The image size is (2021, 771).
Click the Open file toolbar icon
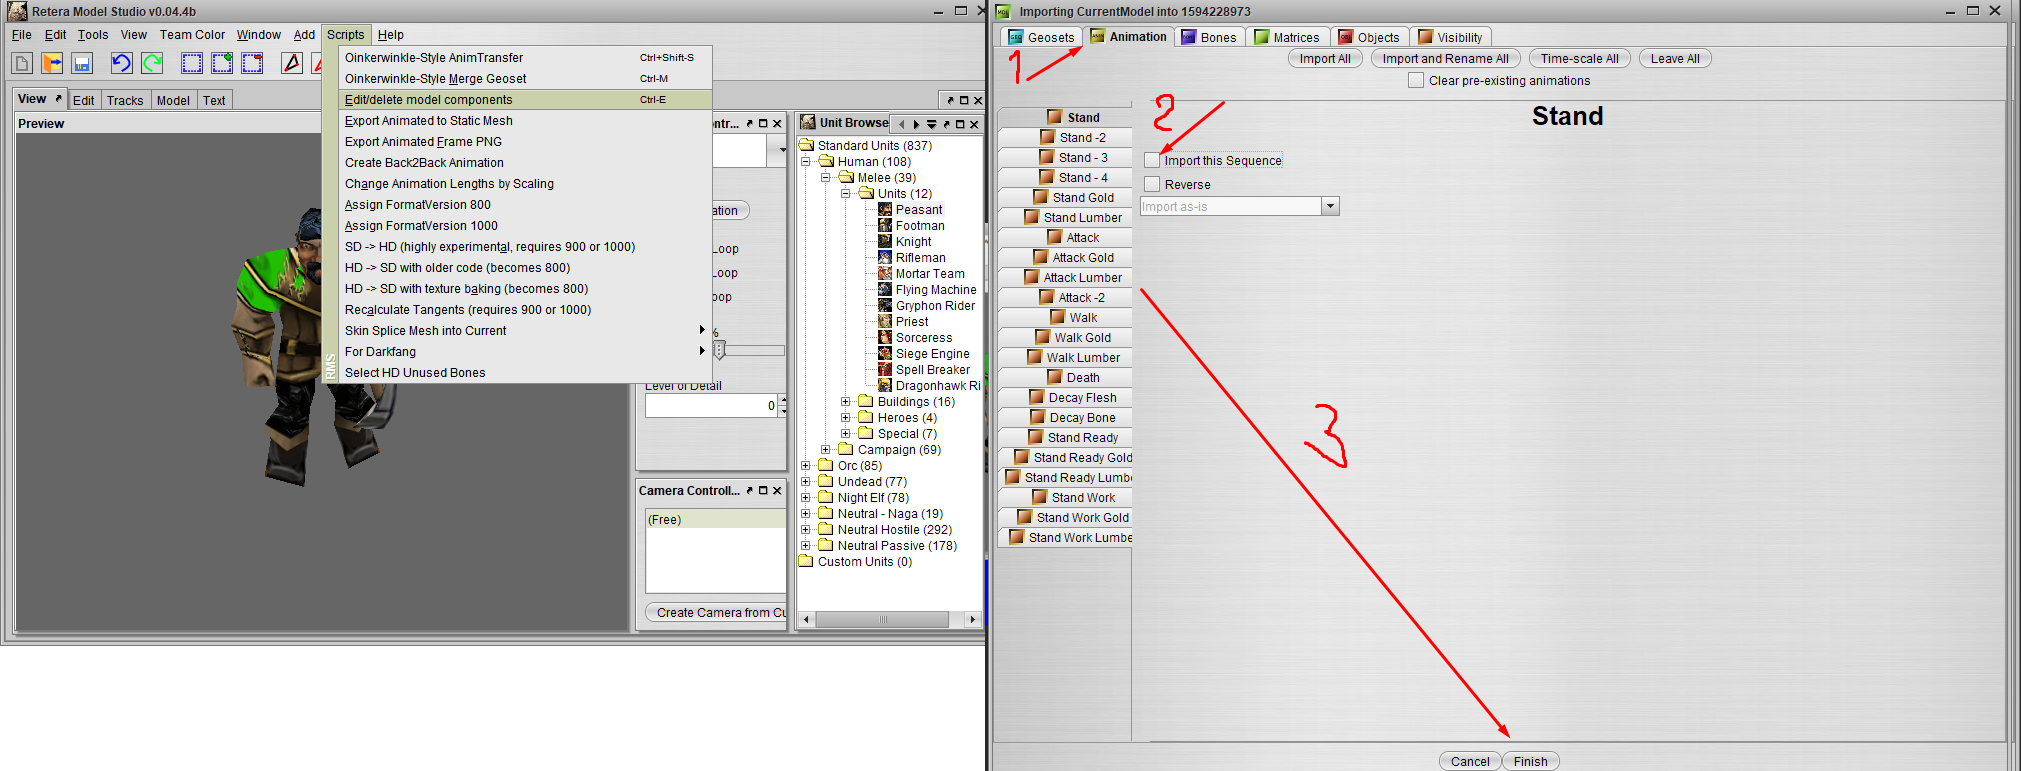(52, 63)
